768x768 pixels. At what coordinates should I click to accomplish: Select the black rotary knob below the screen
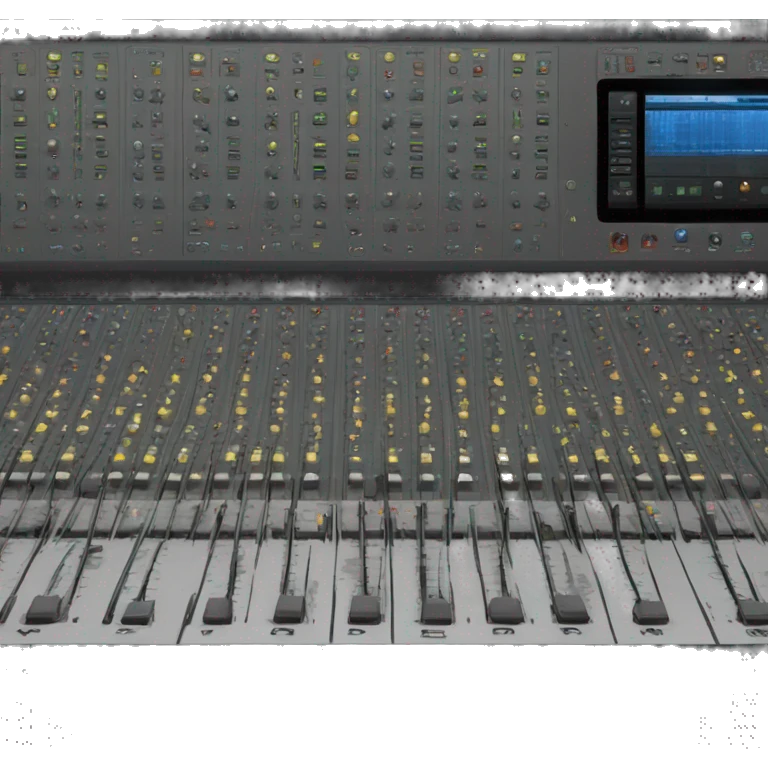(x=715, y=240)
